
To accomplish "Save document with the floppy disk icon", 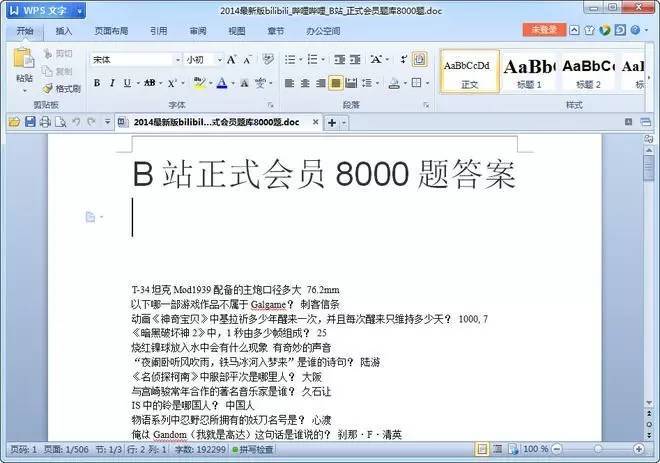I will pos(30,122).
